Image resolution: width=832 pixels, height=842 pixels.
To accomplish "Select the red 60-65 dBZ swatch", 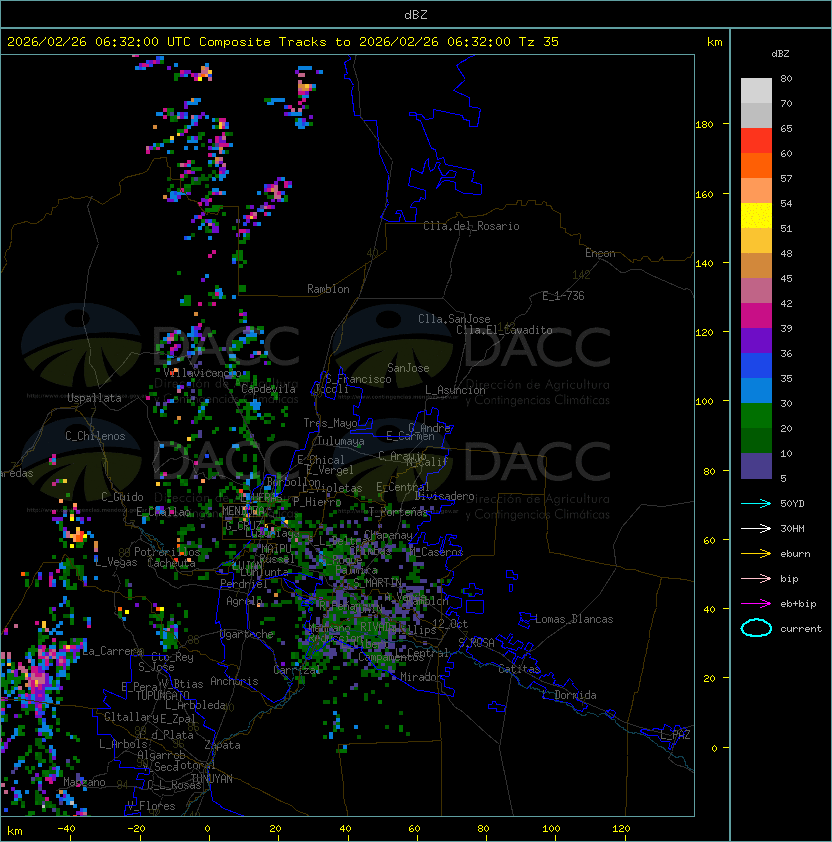I will coord(756,141).
